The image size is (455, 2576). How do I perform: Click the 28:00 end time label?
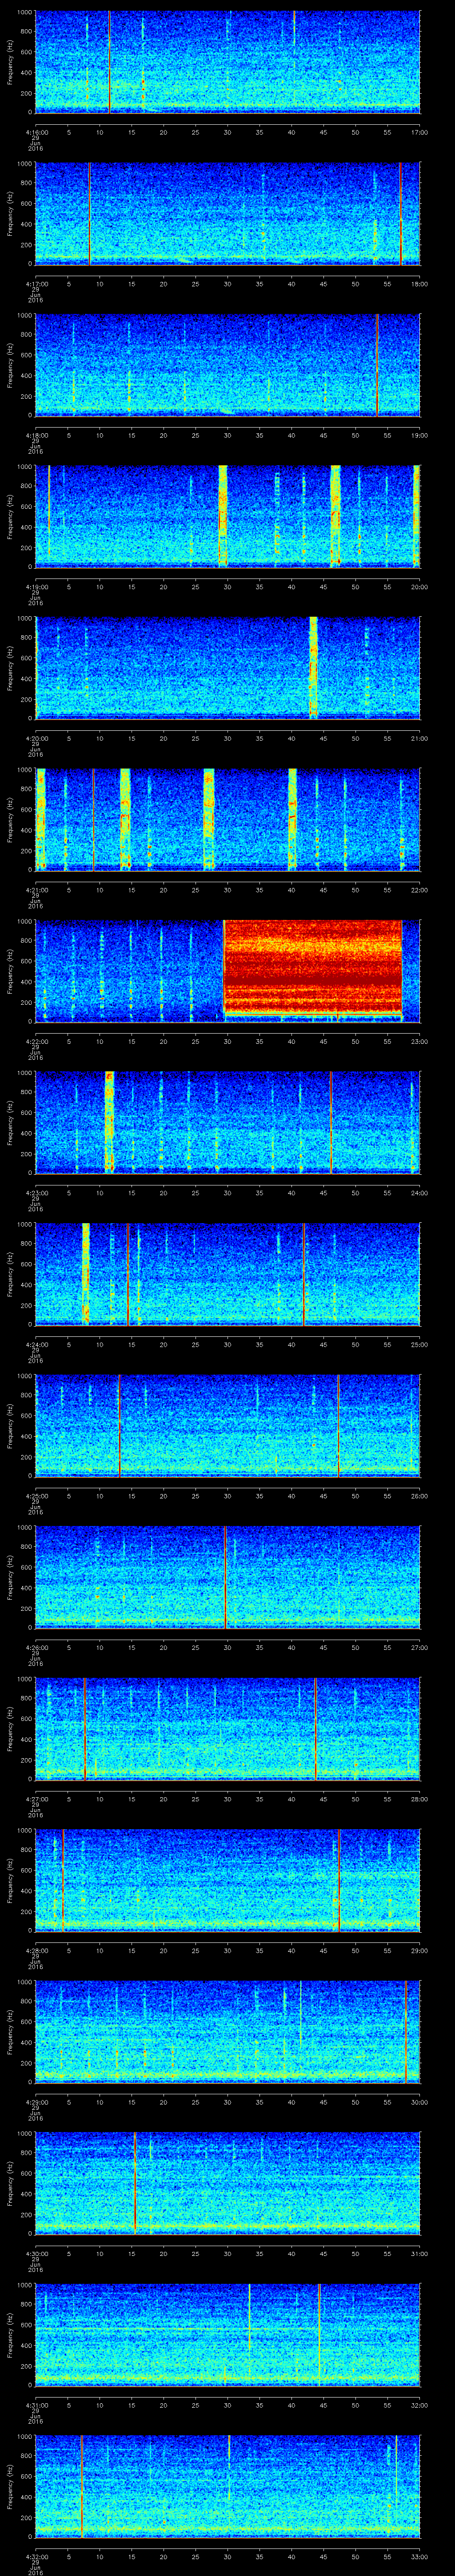point(419,1799)
